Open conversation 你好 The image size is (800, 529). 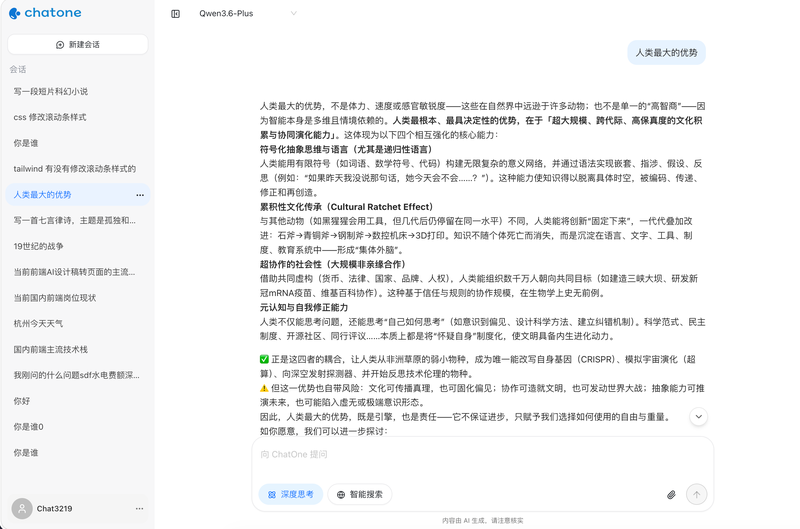click(78, 401)
